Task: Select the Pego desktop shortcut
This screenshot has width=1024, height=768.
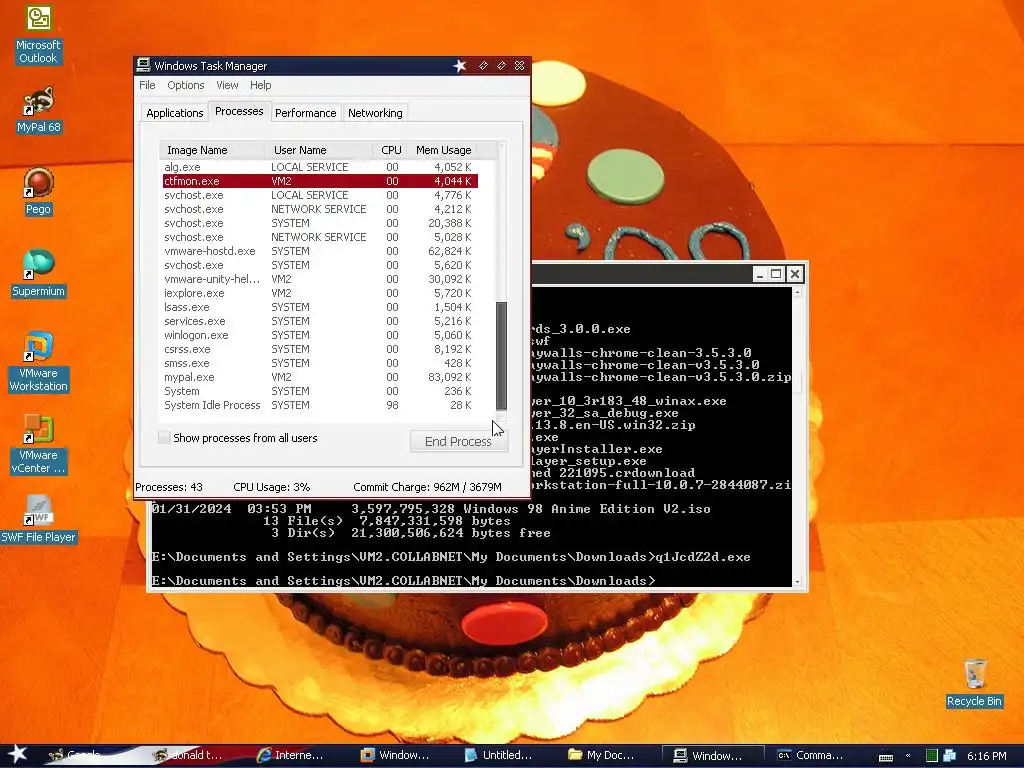Action: [x=38, y=191]
